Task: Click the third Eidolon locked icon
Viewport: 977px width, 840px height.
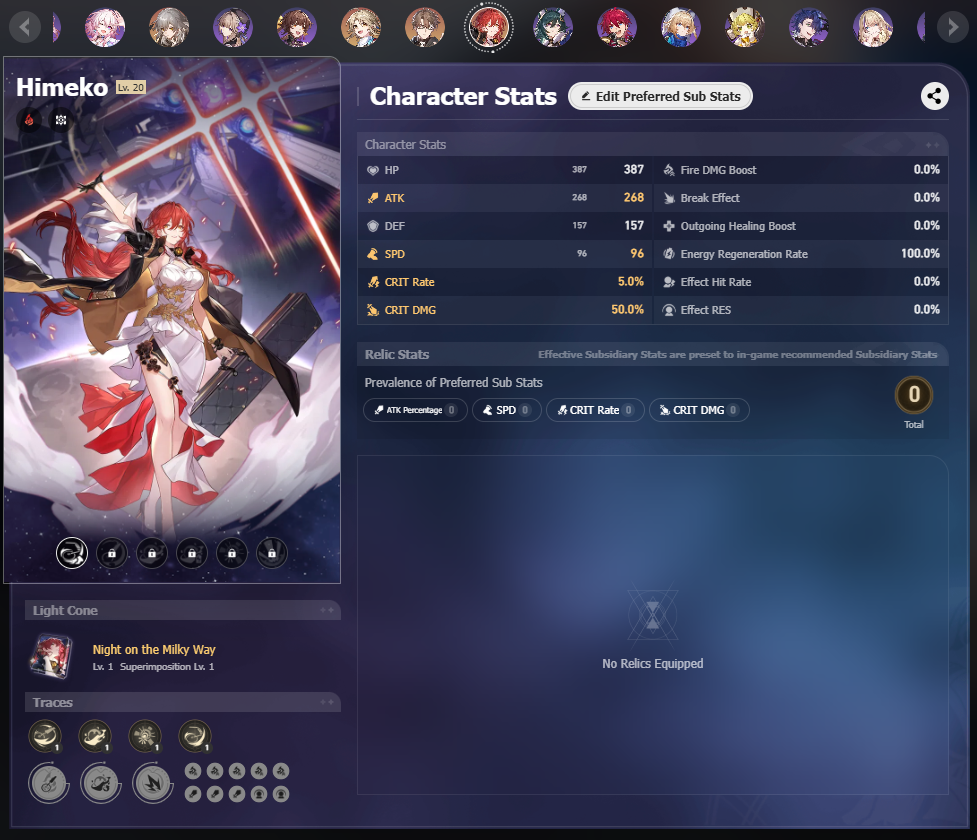Action: 152,553
